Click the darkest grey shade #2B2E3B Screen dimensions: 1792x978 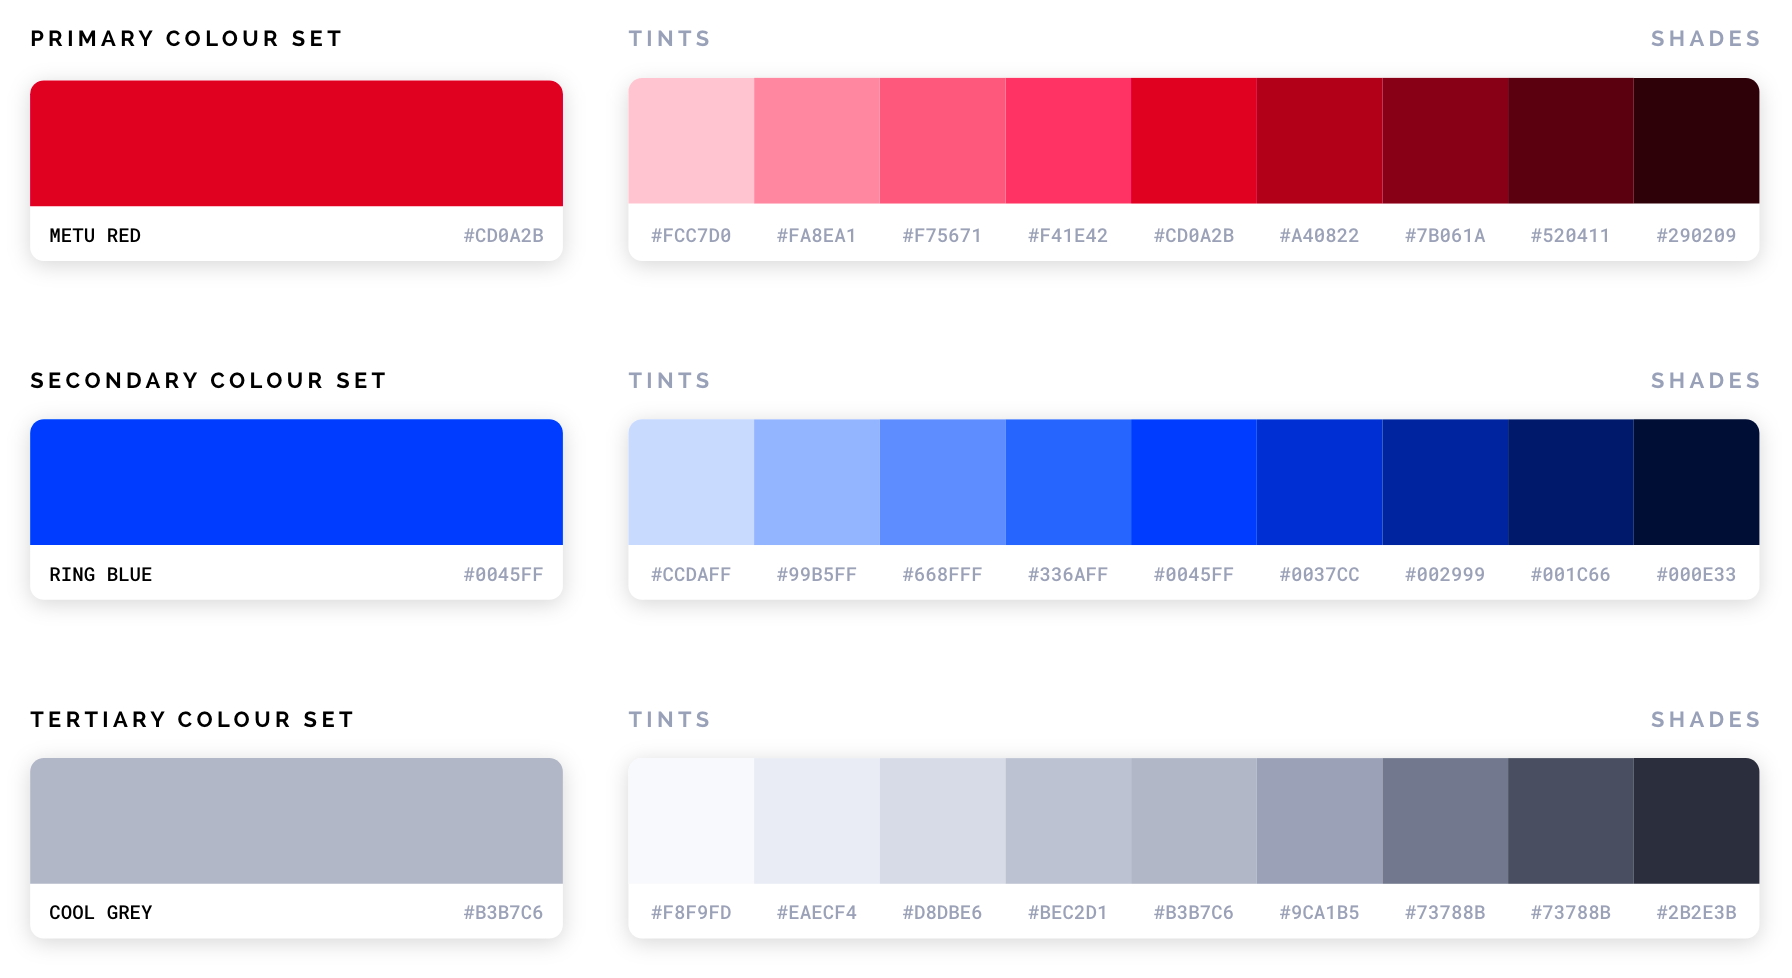coord(1696,821)
